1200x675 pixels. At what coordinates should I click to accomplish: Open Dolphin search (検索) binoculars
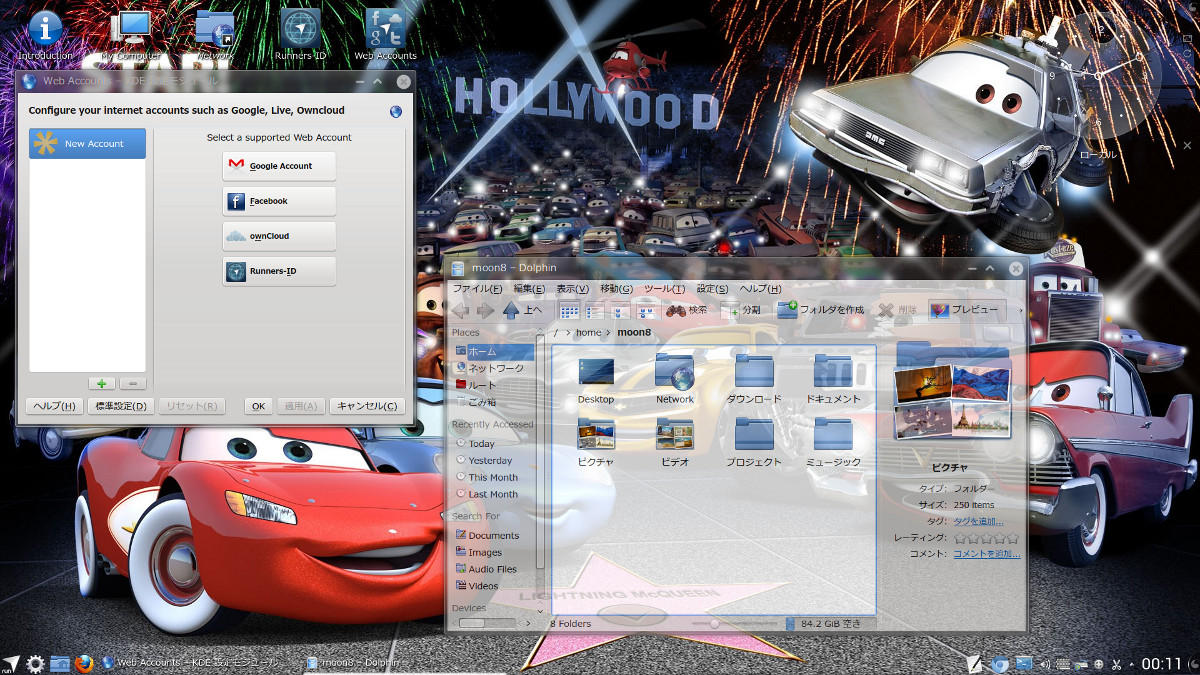point(687,310)
